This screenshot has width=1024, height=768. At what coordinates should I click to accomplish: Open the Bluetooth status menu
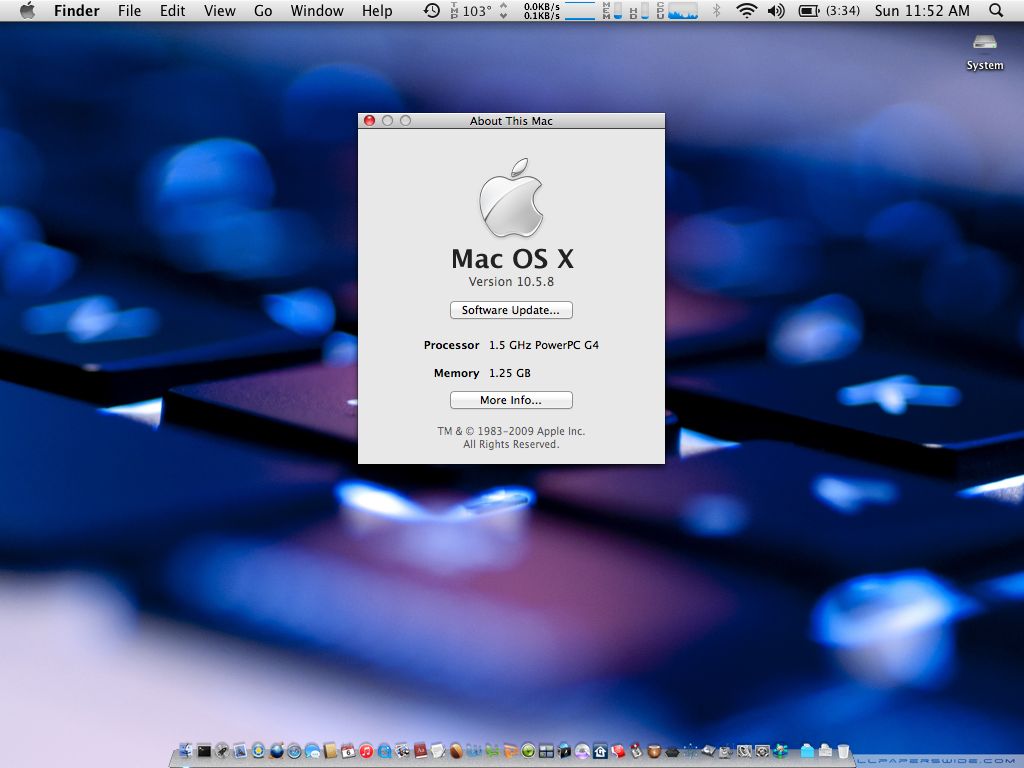coord(716,10)
